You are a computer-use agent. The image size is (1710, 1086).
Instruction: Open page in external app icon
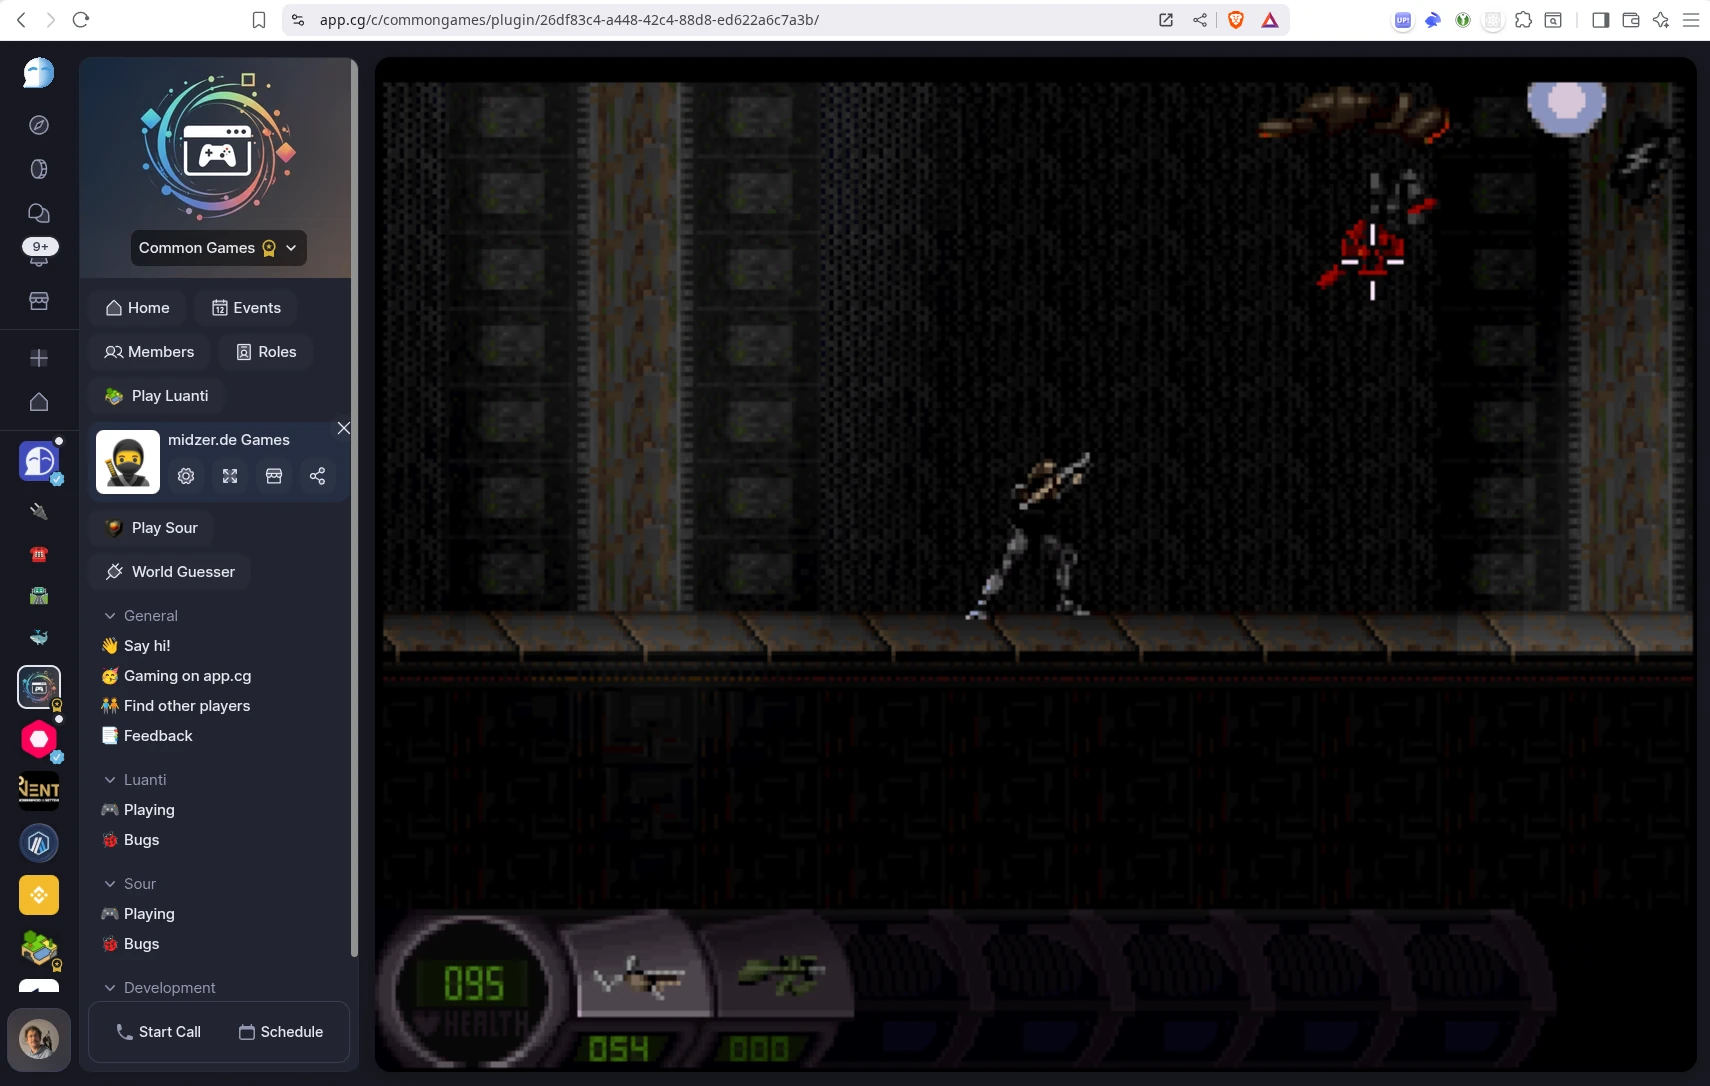coord(1166,20)
